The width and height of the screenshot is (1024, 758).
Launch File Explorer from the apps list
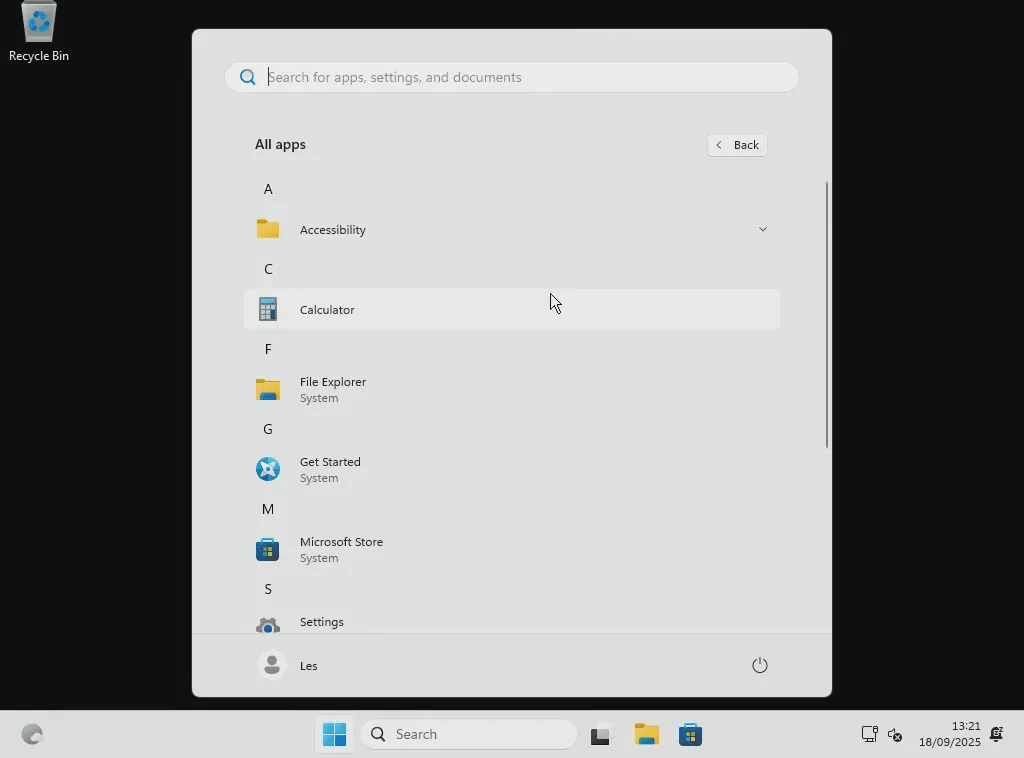click(x=511, y=390)
